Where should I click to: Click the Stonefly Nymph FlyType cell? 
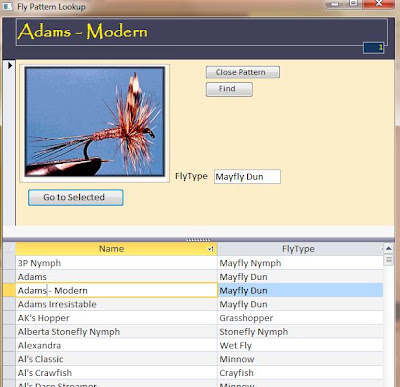click(300, 331)
